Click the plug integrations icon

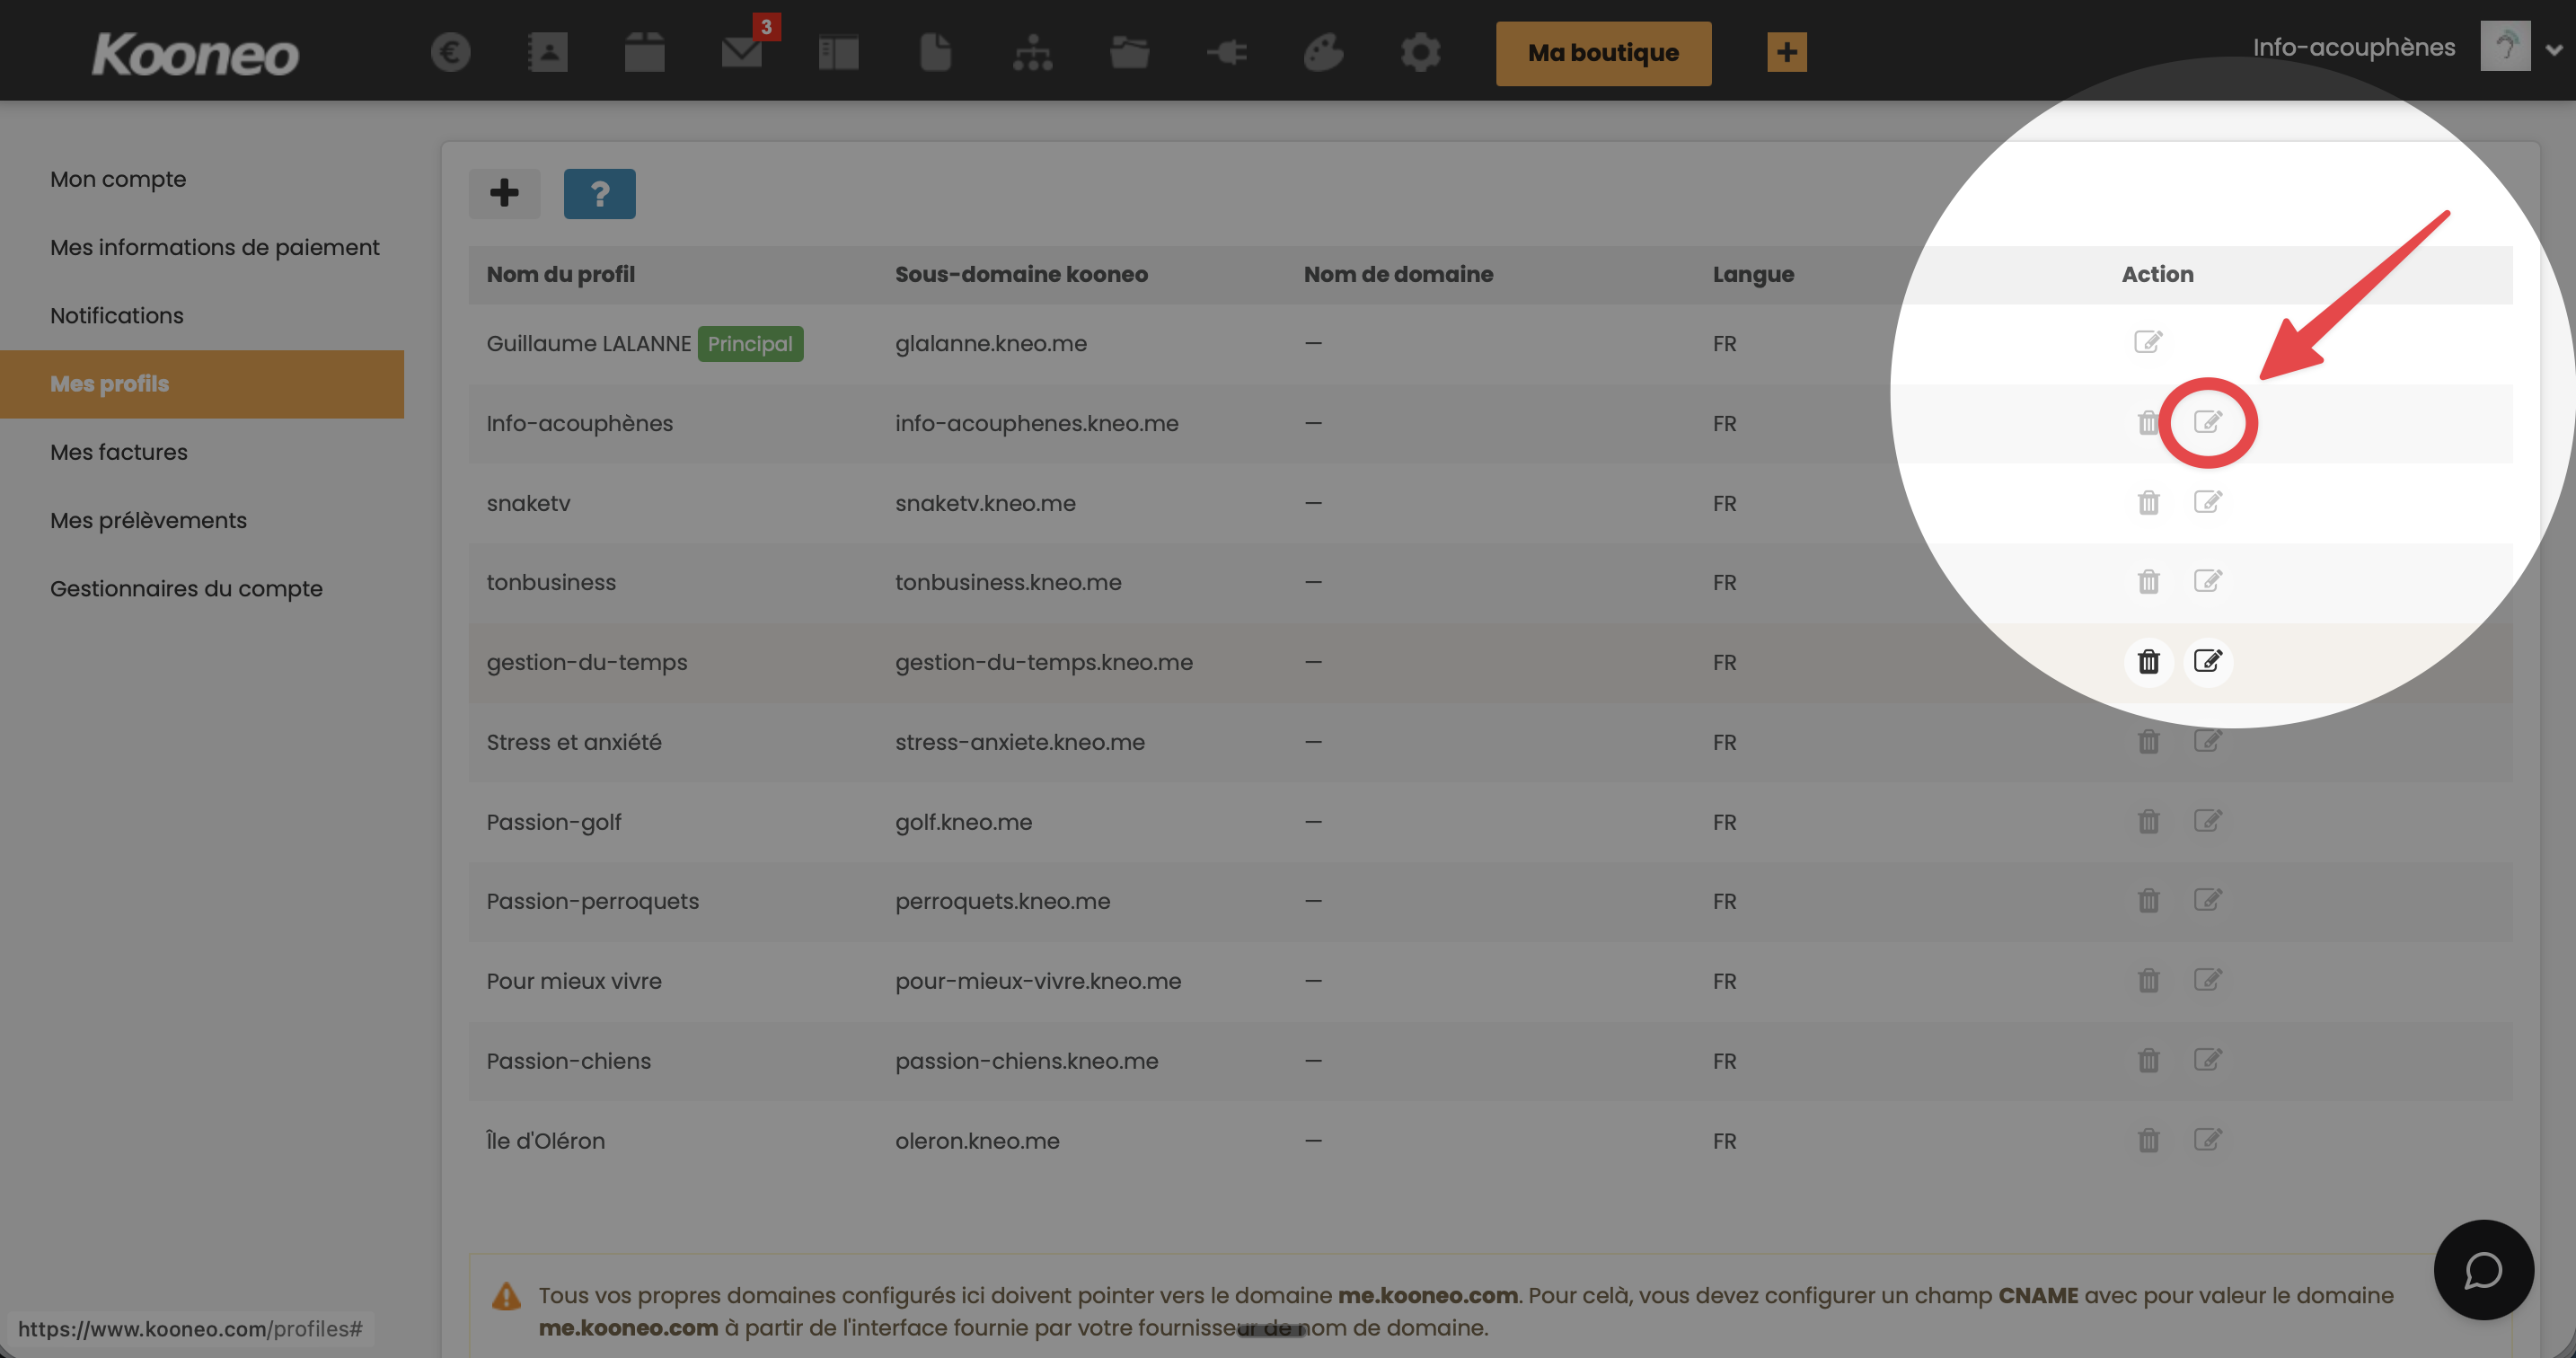(1226, 52)
